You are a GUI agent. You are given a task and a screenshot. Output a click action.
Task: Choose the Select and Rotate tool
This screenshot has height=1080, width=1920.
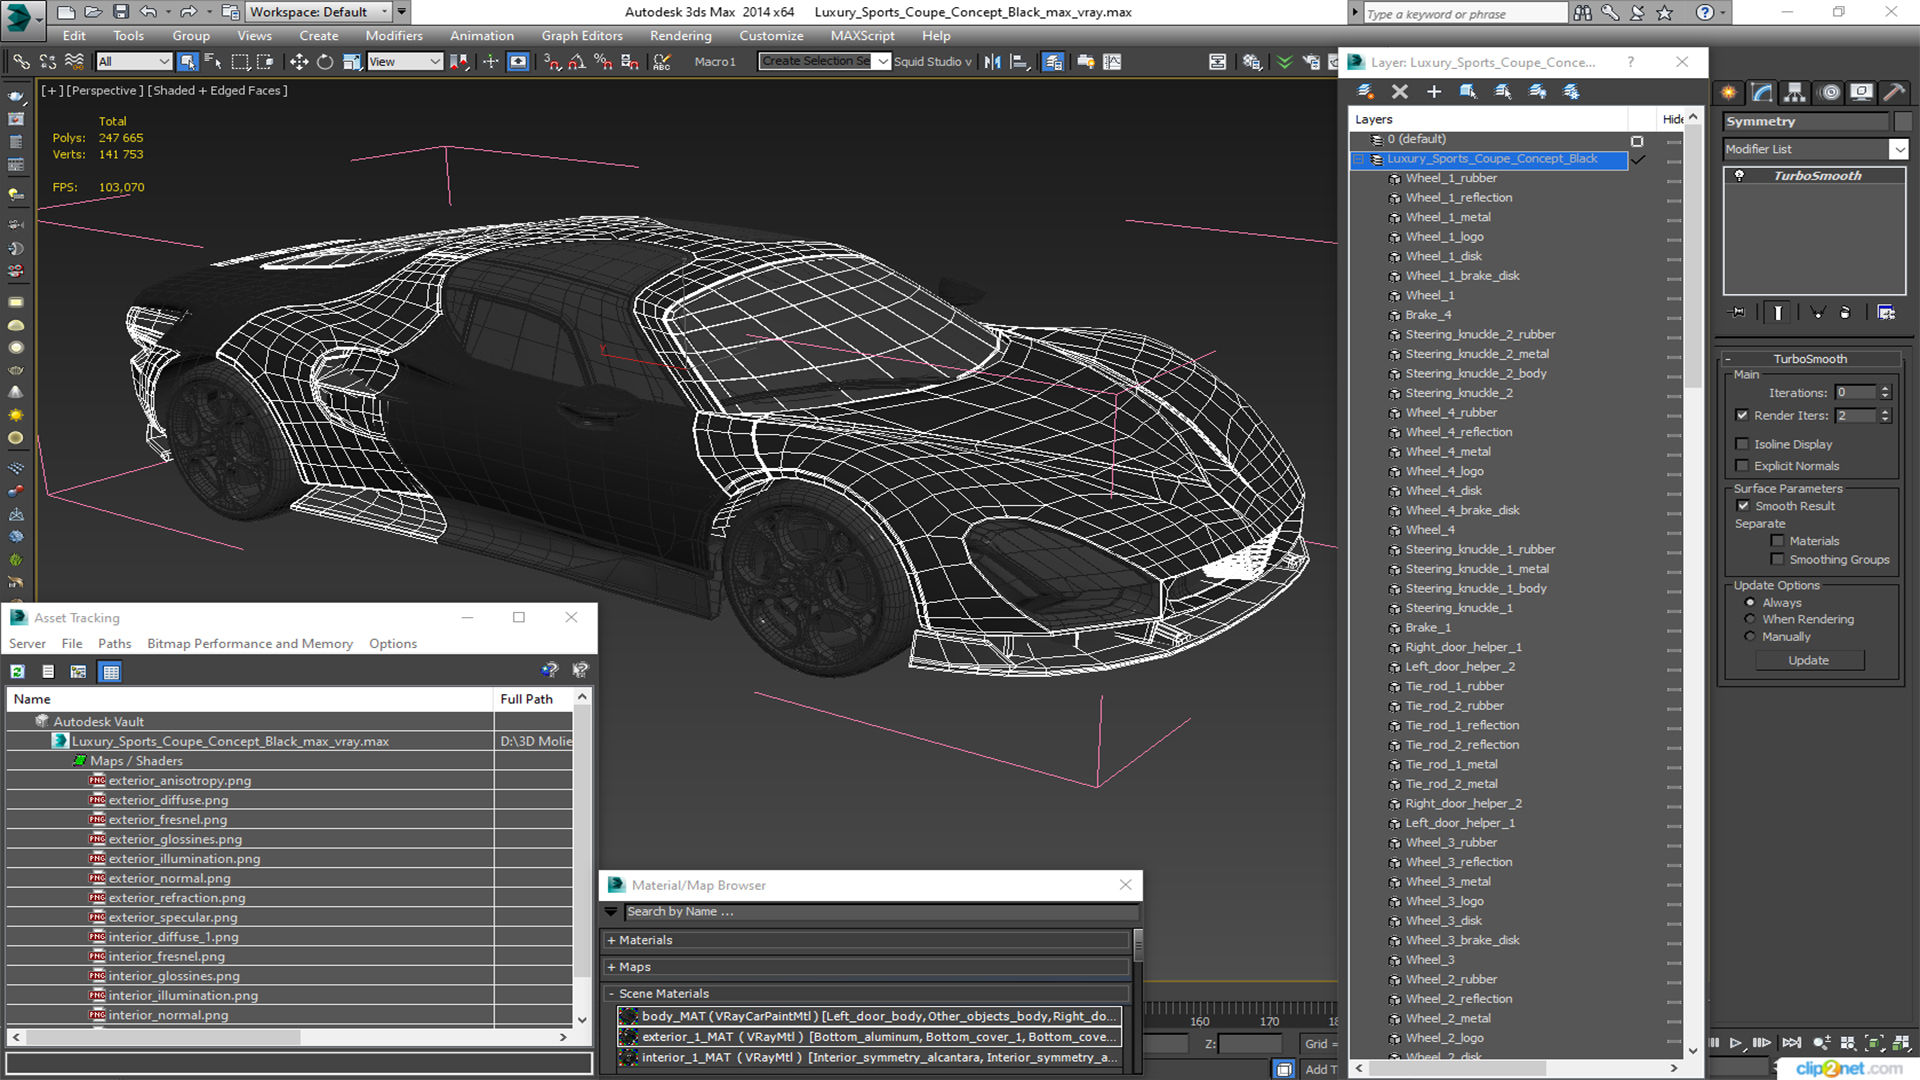click(324, 62)
